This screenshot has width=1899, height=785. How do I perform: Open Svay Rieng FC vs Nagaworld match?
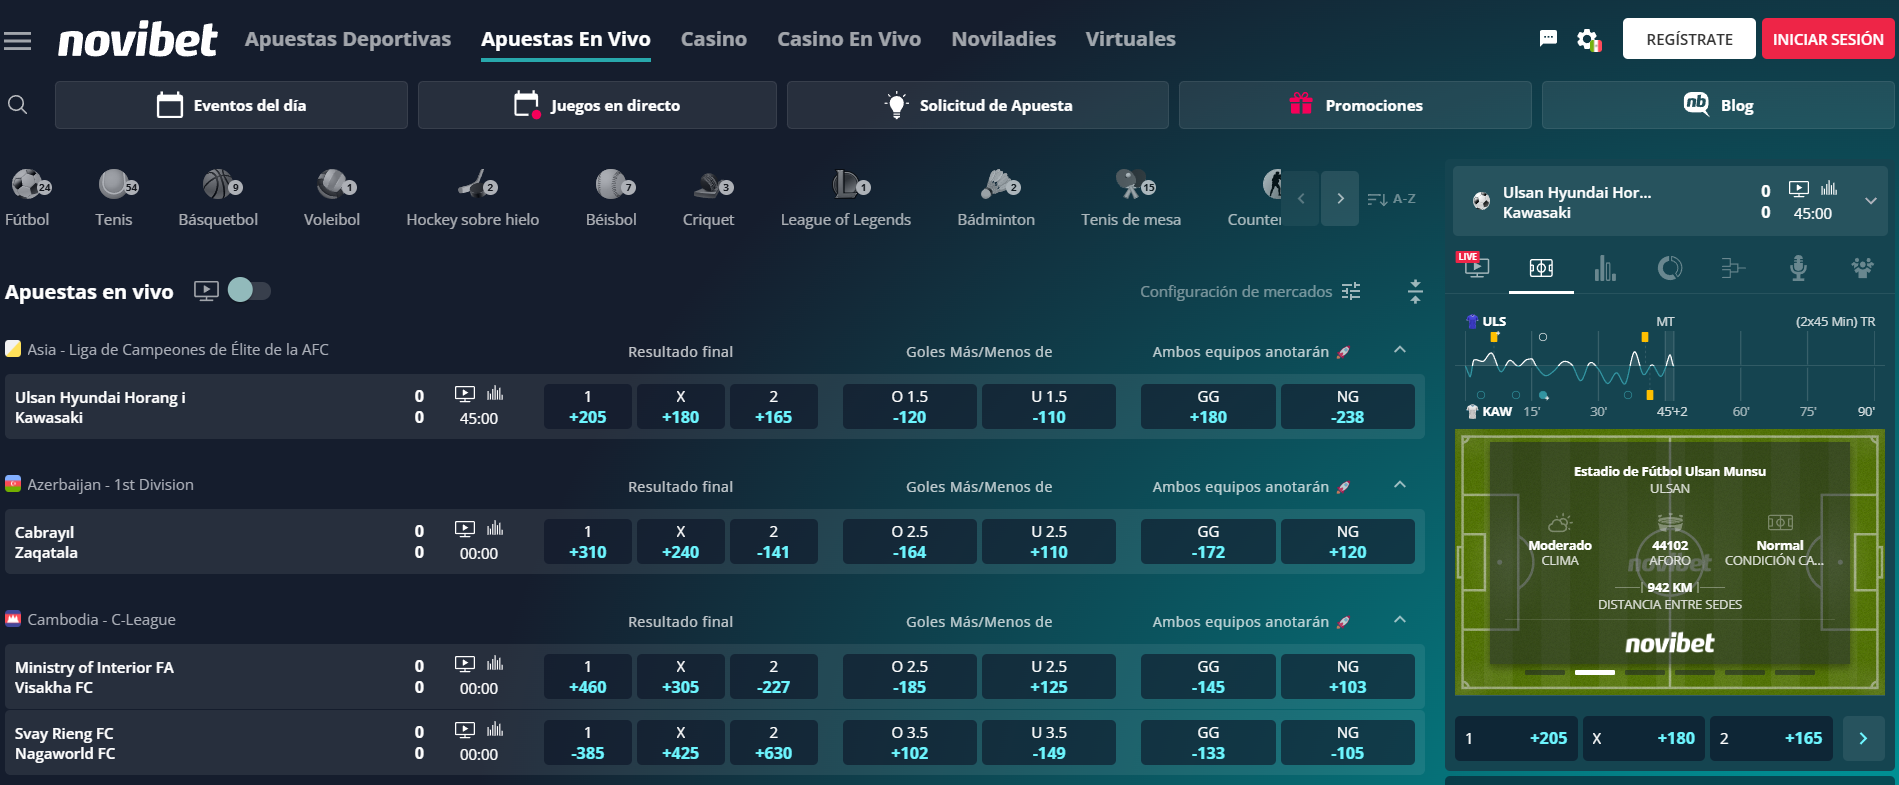65,743
